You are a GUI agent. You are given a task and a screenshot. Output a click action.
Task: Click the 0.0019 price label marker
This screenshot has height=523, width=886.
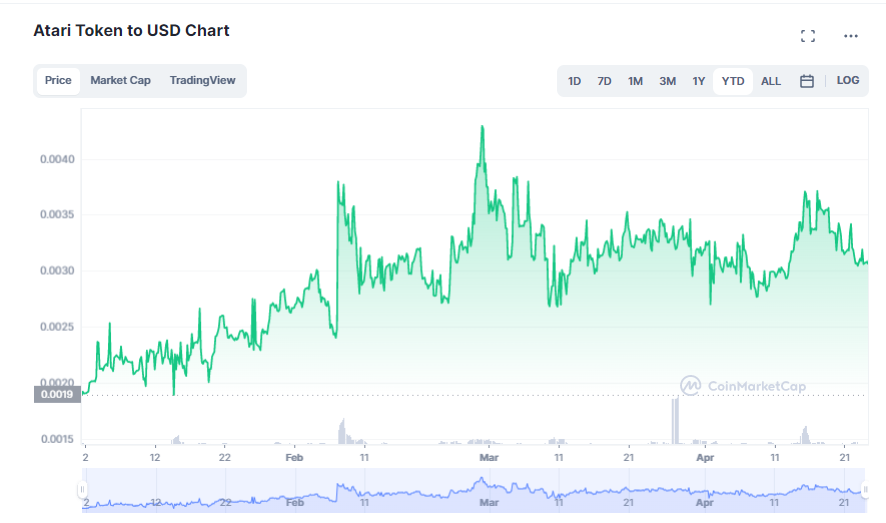point(54,394)
